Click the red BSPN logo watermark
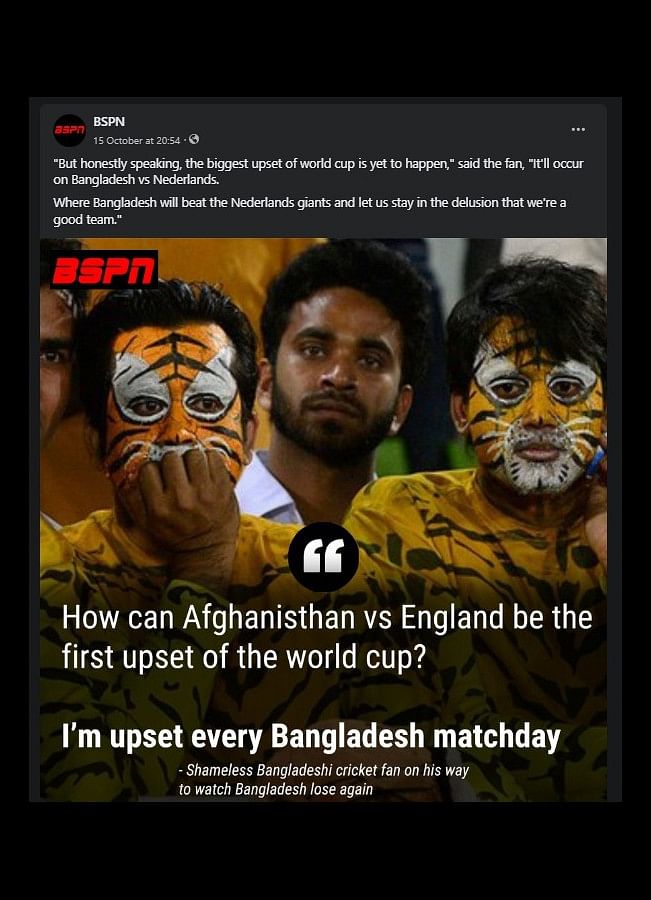Screen dimensions: 651x900 pos(104,270)
